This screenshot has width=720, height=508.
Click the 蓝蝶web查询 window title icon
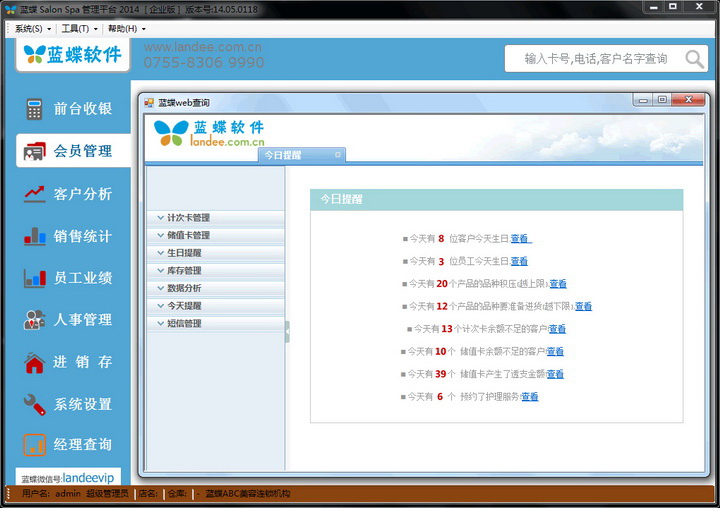point(149,102)
